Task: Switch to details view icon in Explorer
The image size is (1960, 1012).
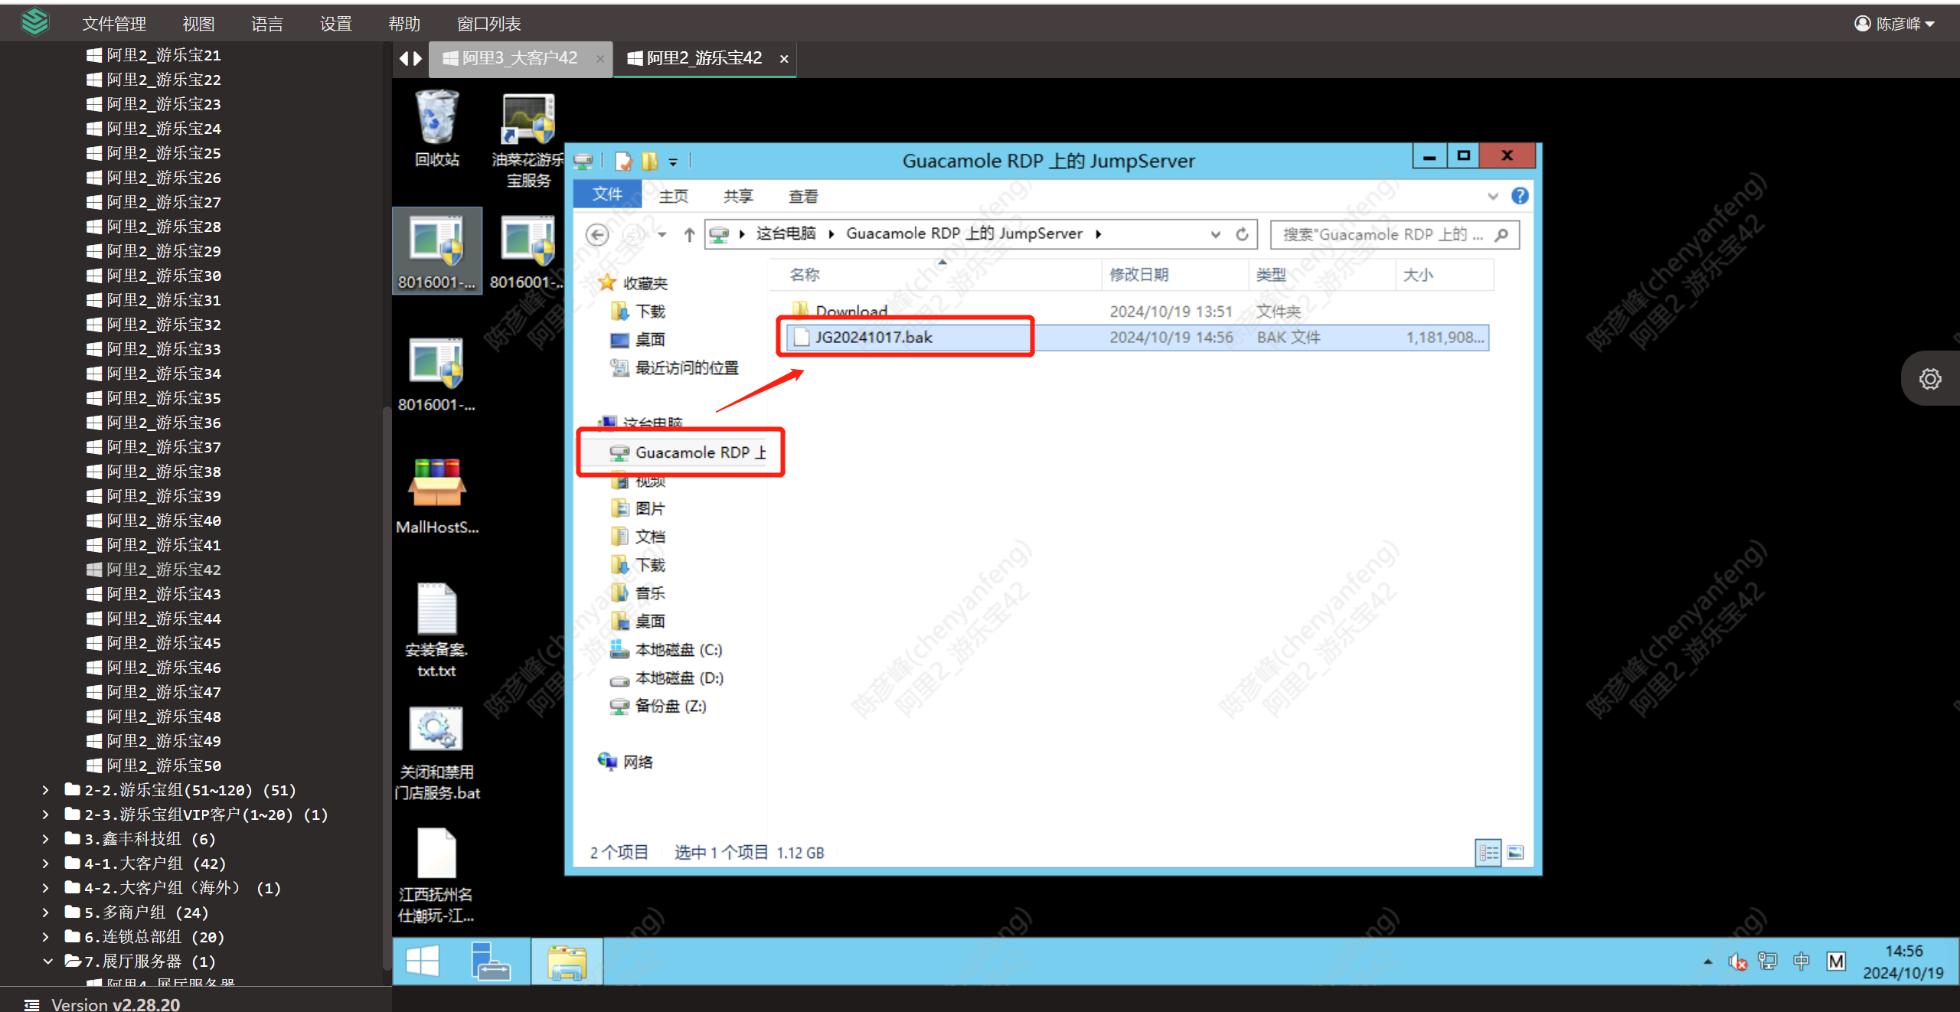Action: (1488, 853)
